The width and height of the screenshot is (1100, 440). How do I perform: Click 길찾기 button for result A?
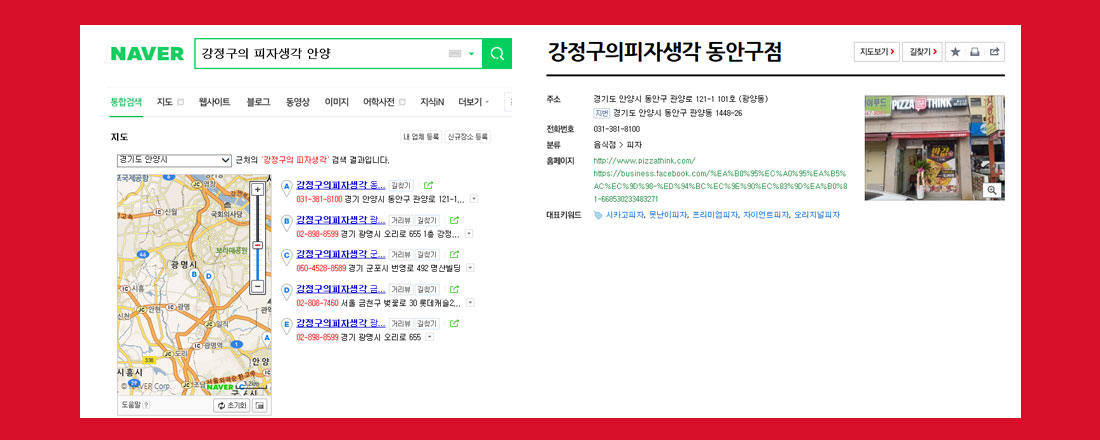tap(401, 185)
